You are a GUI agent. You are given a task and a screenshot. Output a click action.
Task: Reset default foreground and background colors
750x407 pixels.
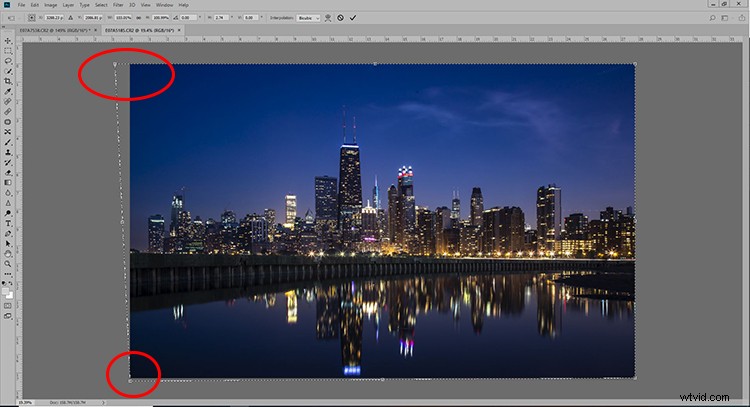(4, 284)
